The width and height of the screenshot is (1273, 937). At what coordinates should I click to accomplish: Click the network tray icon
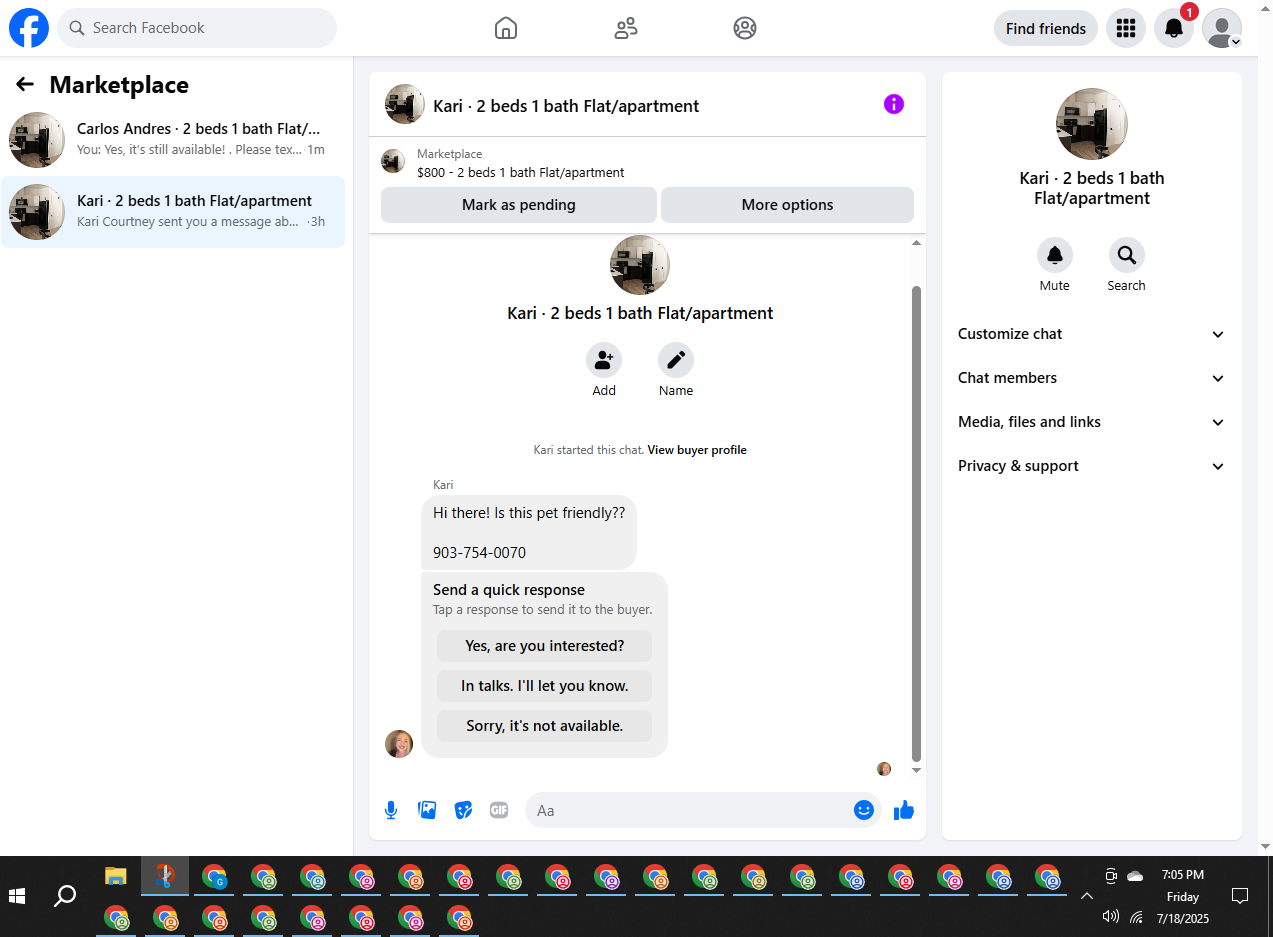pyautogui.click(x=1136, y=917)
